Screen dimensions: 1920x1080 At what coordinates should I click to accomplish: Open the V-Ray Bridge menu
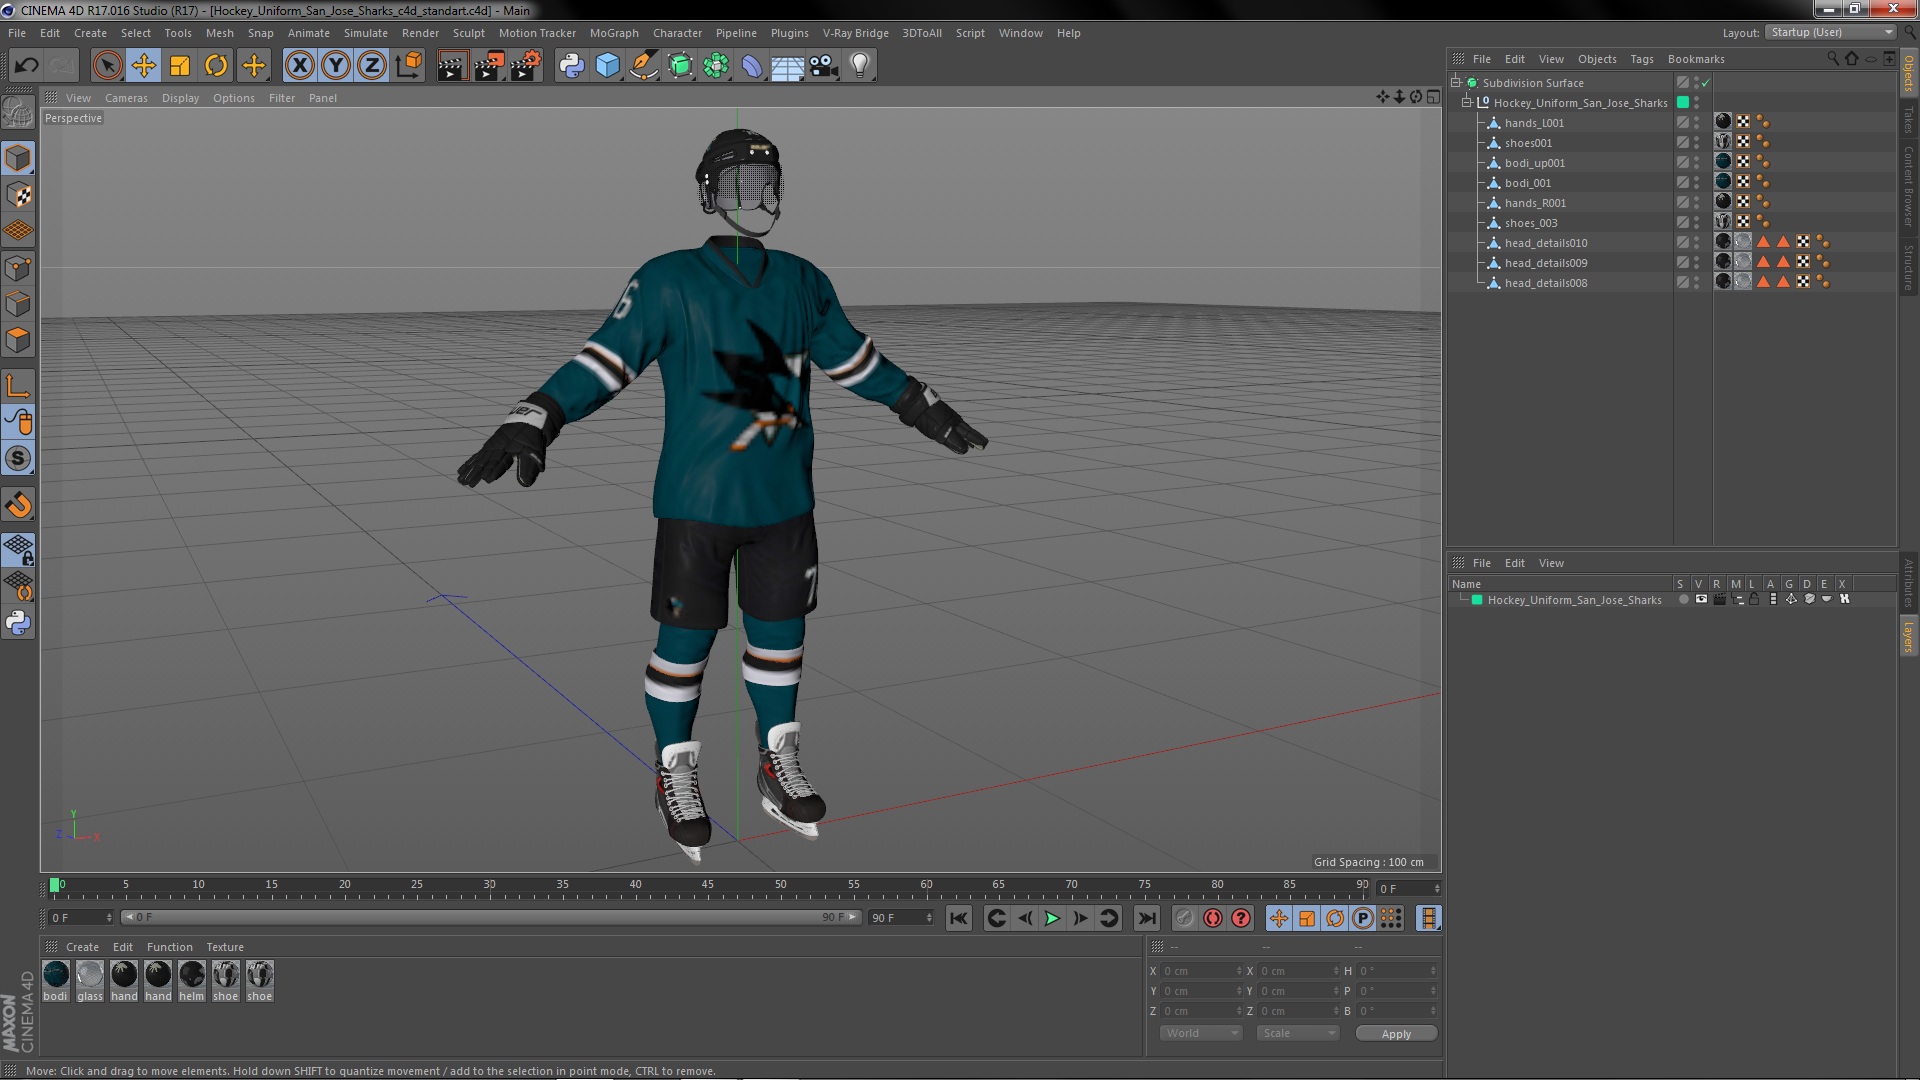pos(855,33)
